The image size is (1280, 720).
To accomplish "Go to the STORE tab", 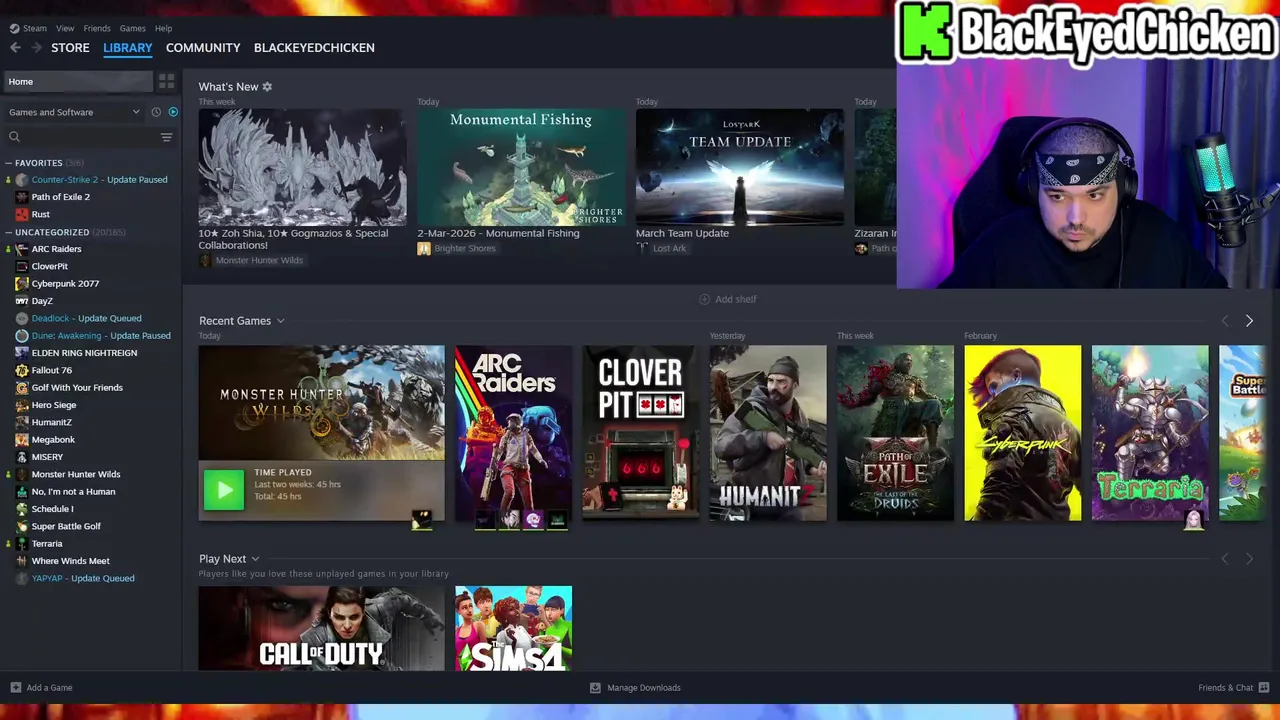I will (x=70, y=48).
